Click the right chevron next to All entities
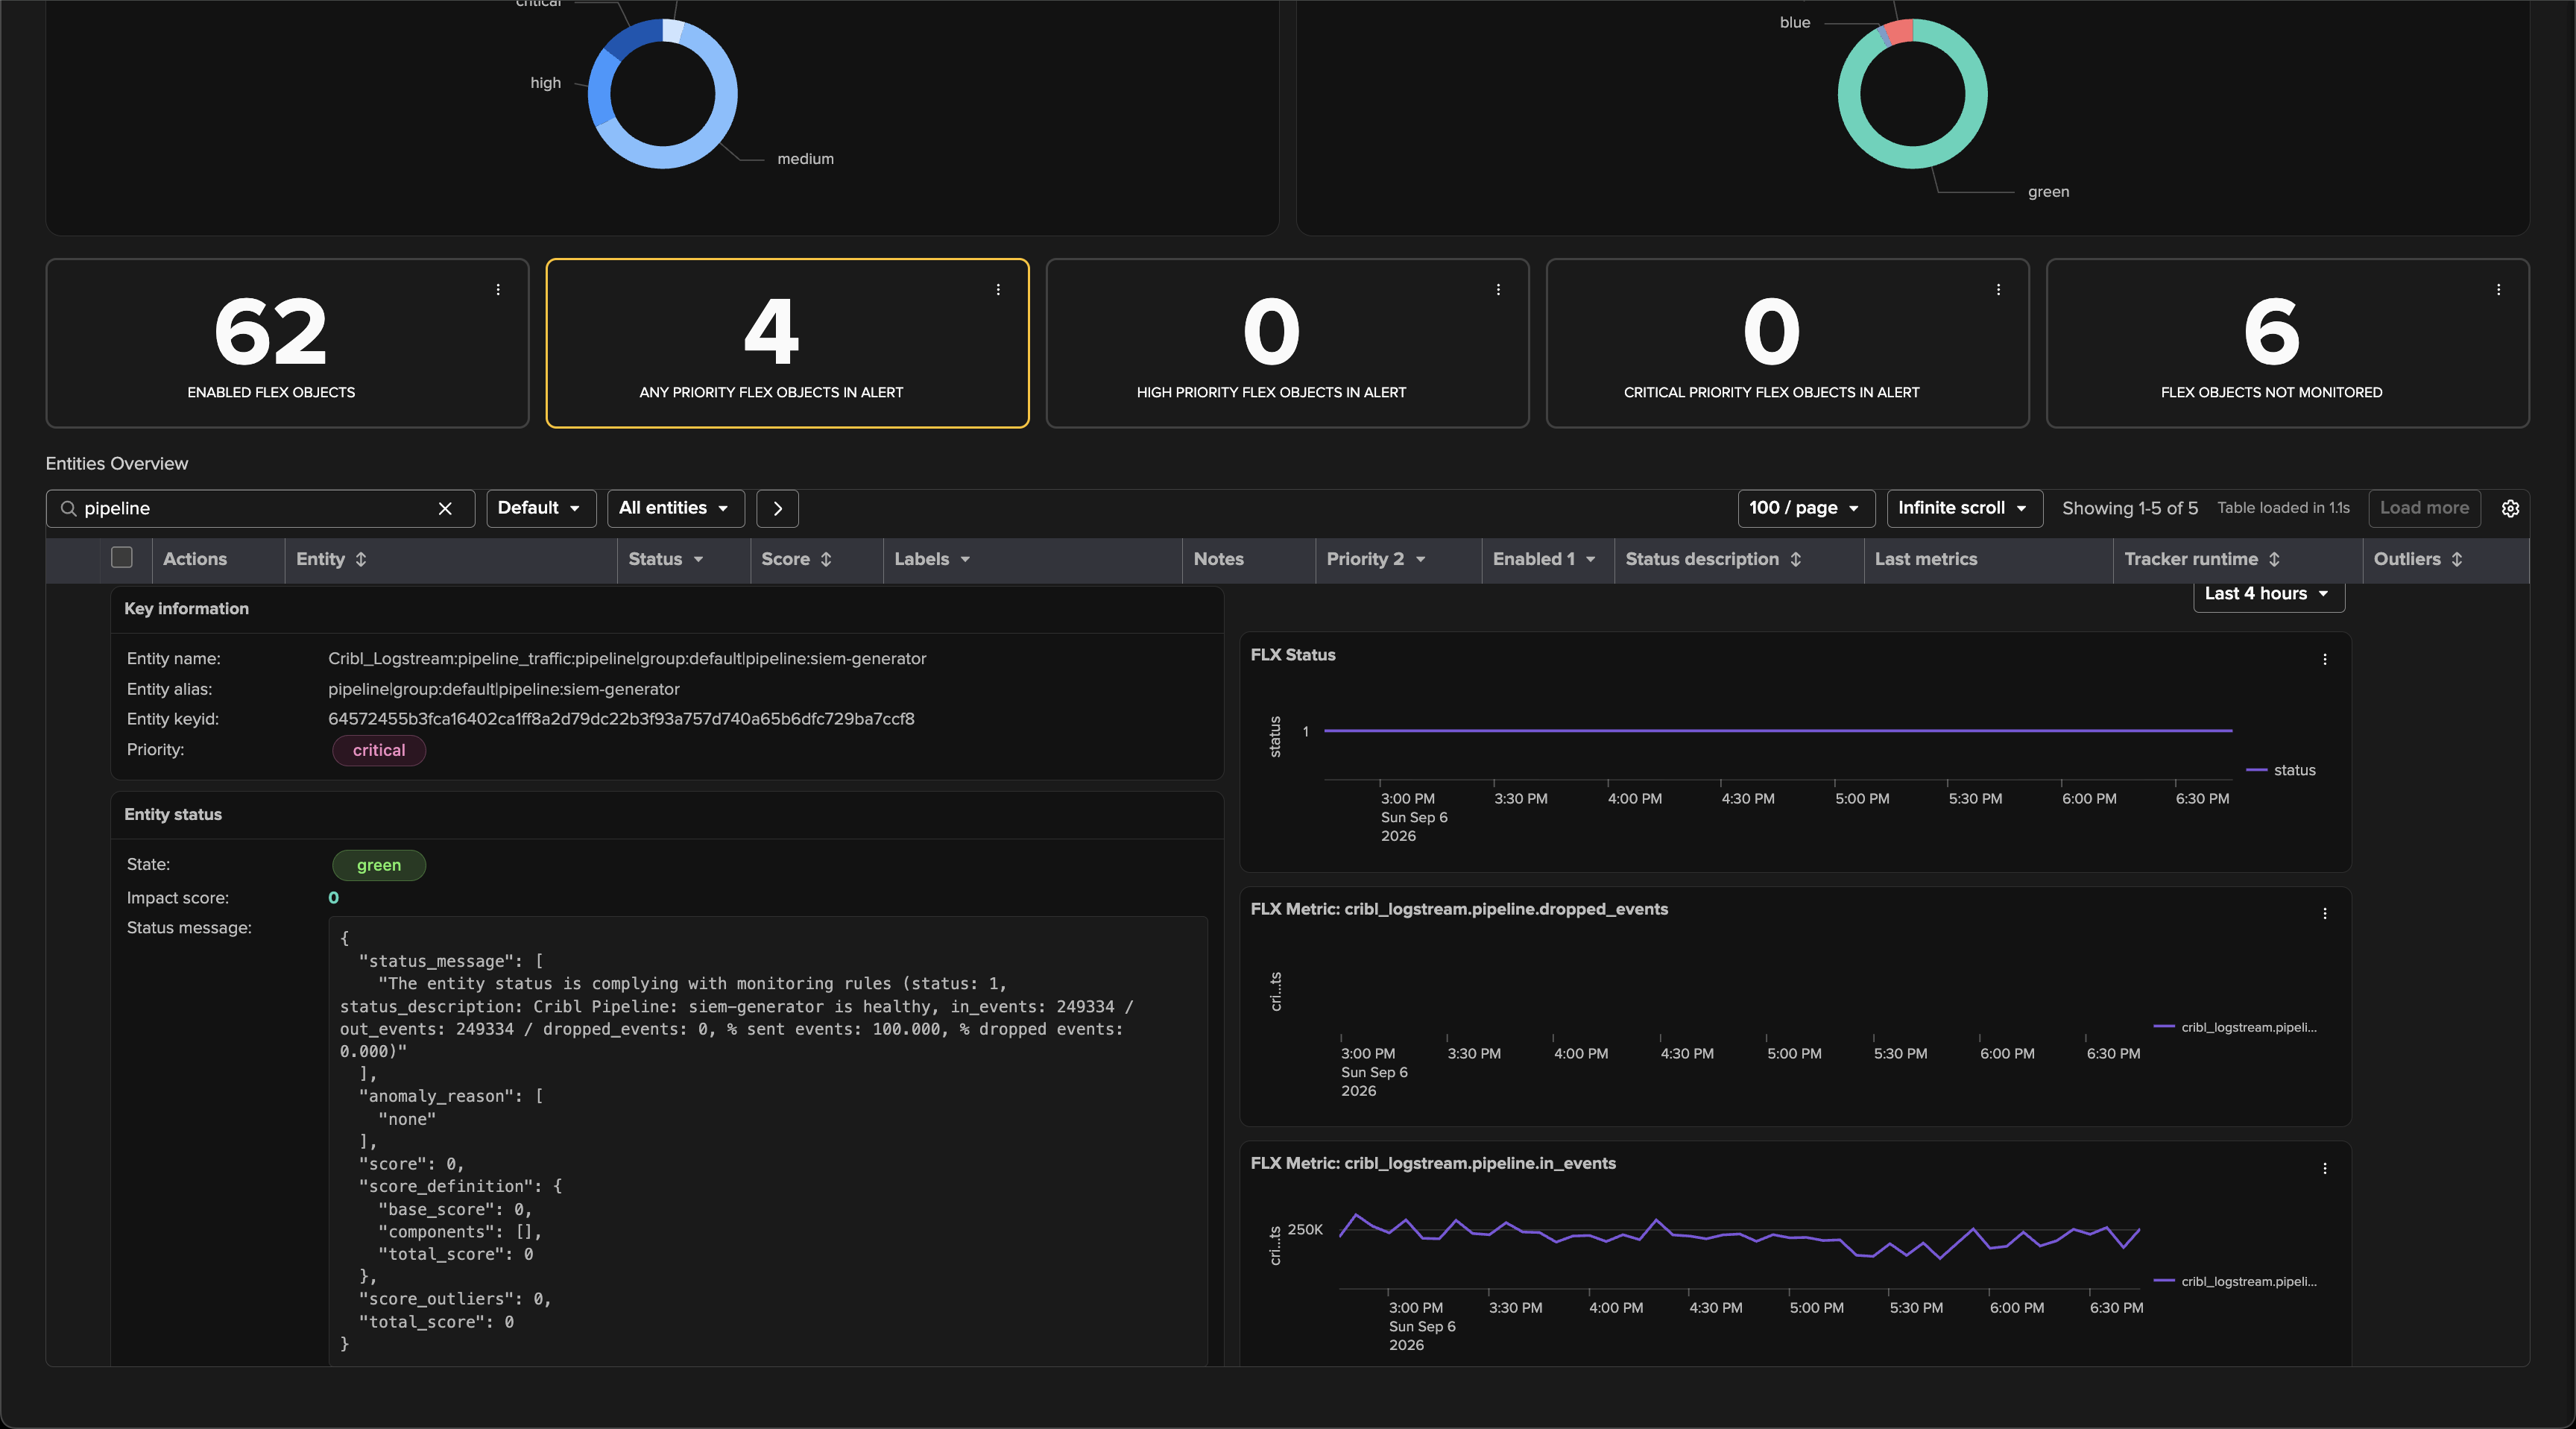The image size is (2576, 1429). (777, 509)
